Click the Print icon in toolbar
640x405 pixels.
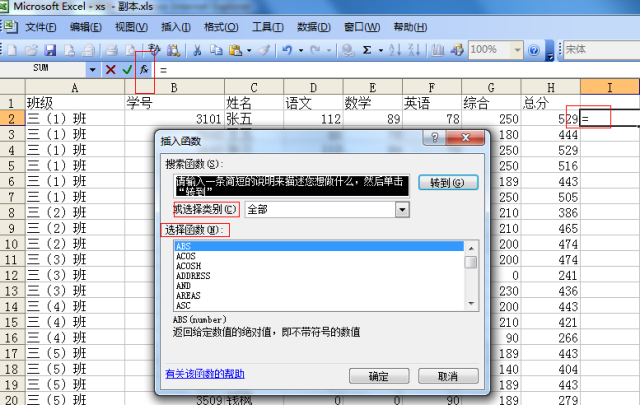pos(111,50)
